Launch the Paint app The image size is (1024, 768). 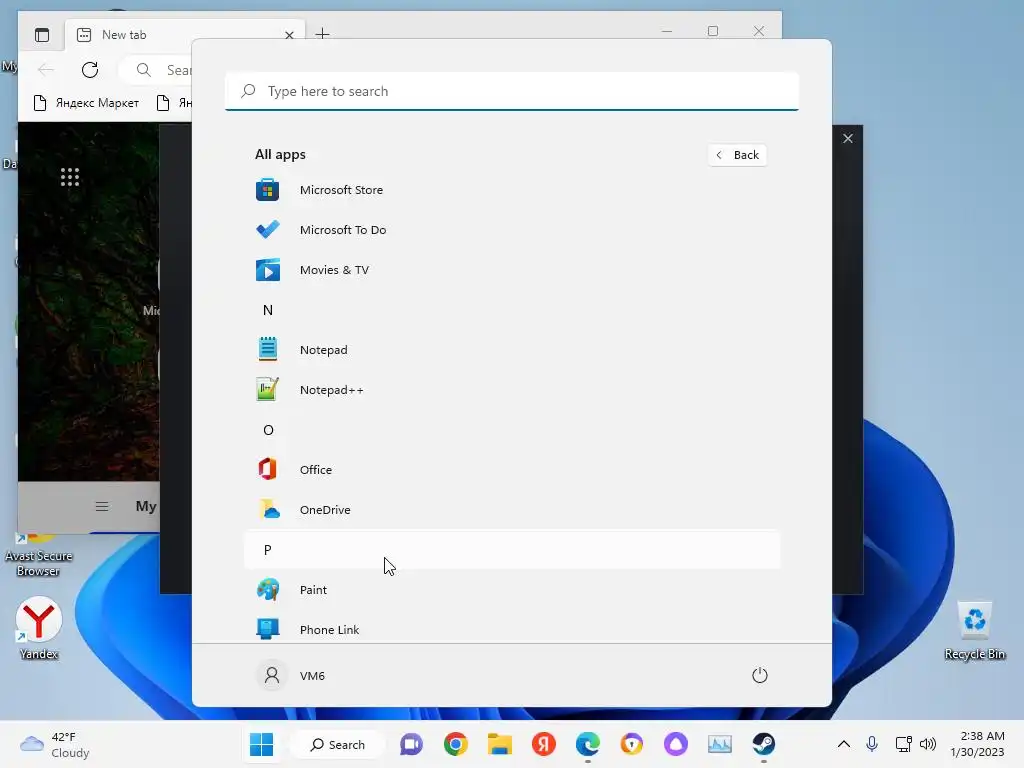[x=512, y=590]
